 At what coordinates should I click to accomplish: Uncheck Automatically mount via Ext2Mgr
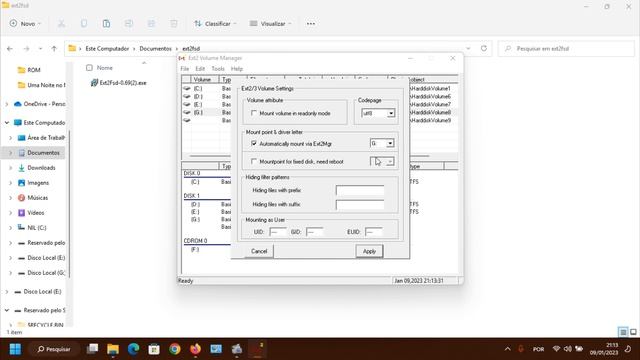point(254,144)
